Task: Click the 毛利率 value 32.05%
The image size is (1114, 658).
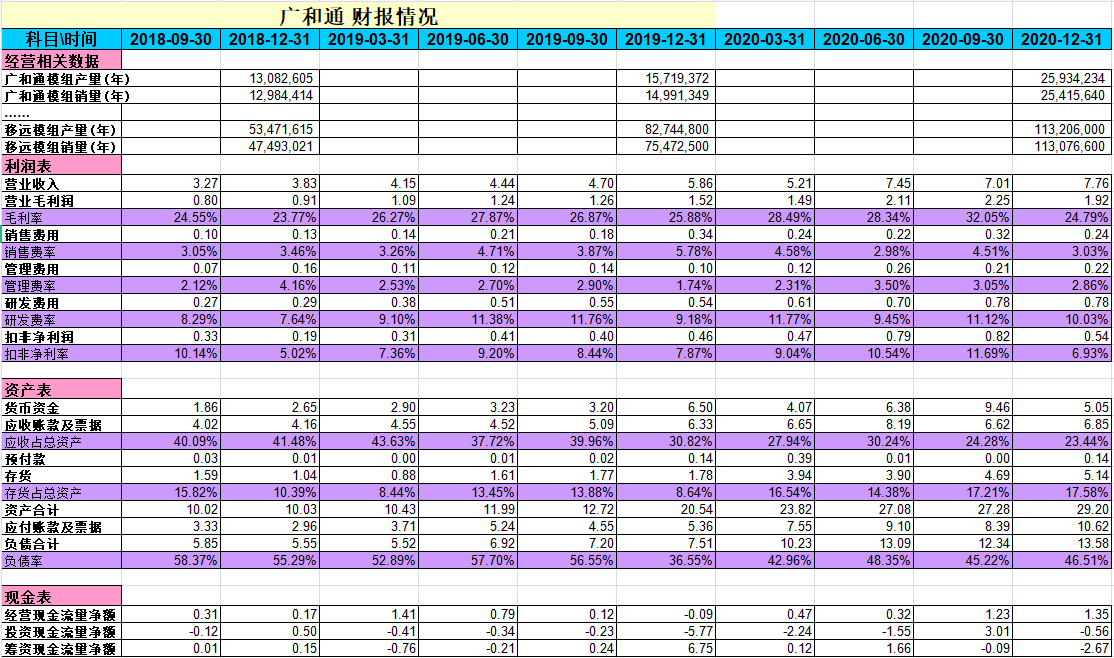Action: 963,217
